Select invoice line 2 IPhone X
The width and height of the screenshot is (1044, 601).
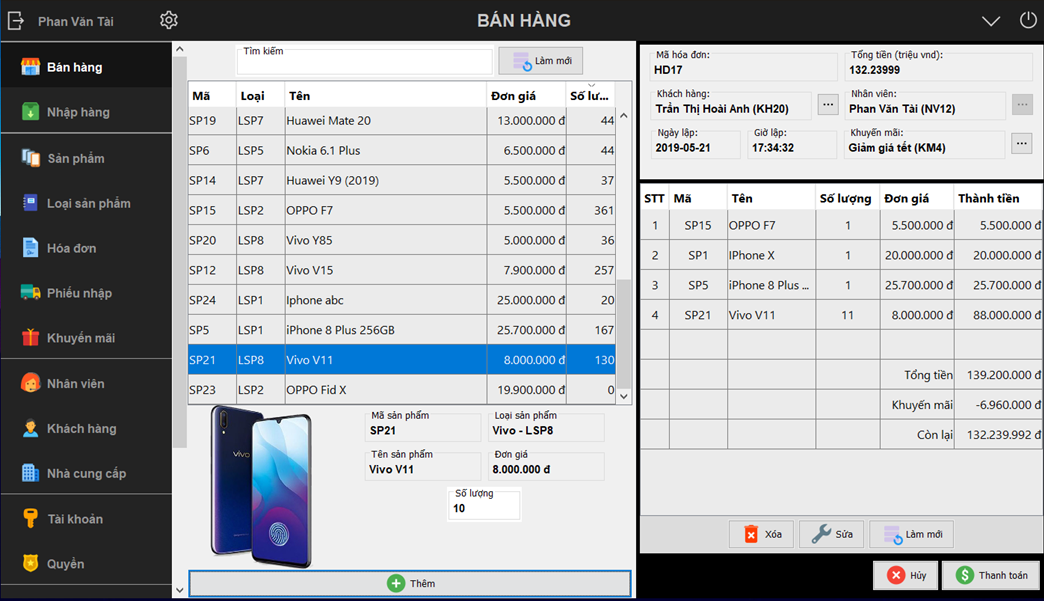click(842, 255)
